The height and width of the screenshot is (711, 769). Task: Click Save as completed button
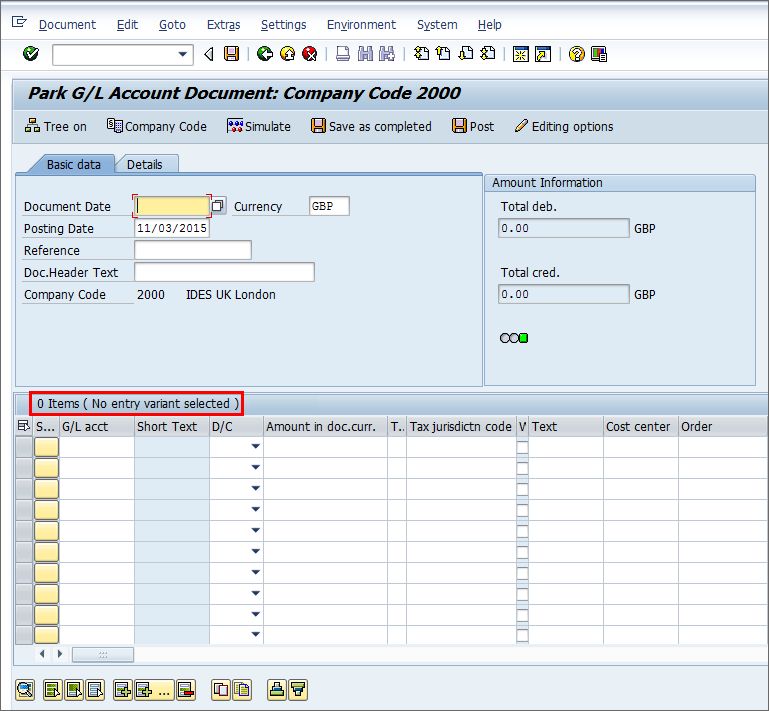click(371, 127)
